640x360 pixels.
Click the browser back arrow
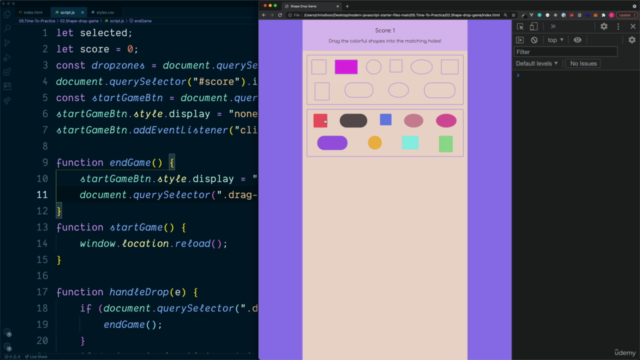[264, 15]
